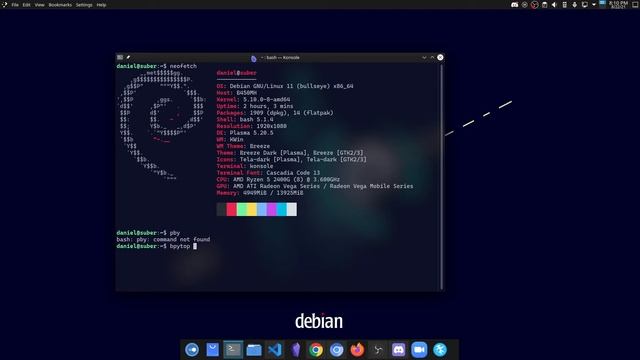Open the Help menu
Viewport: 640px width, 360px height.
click(101, 5)
